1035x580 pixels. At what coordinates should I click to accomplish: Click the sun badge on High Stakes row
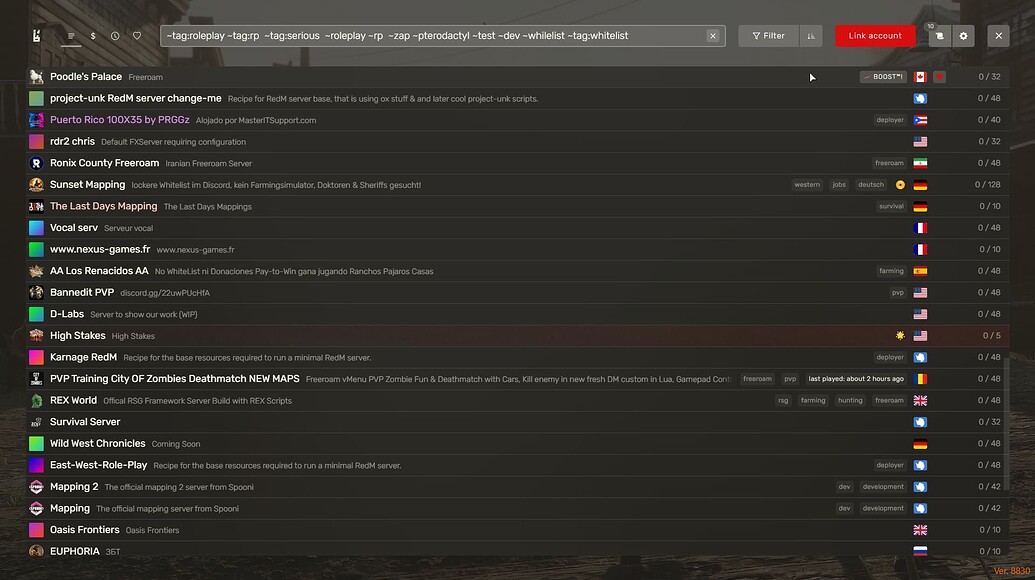[x=900, y=335]
